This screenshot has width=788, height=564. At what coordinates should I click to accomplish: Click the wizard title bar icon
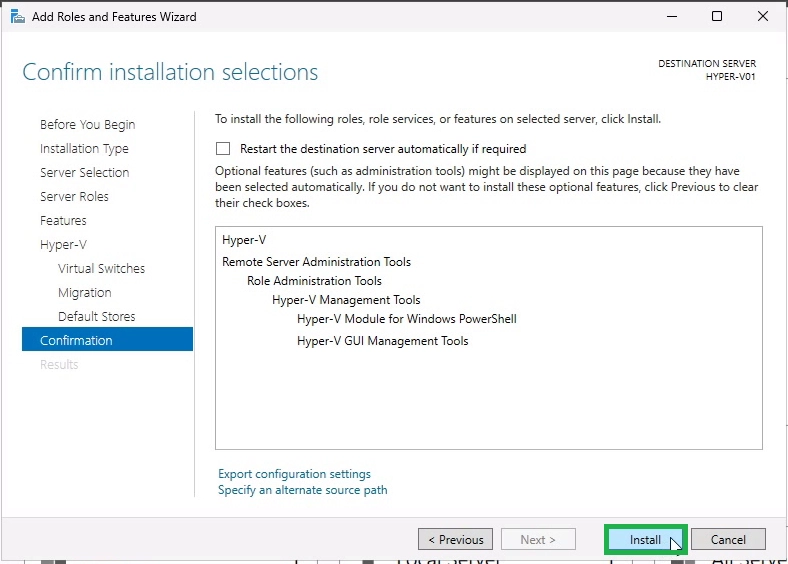click(18, 17)
